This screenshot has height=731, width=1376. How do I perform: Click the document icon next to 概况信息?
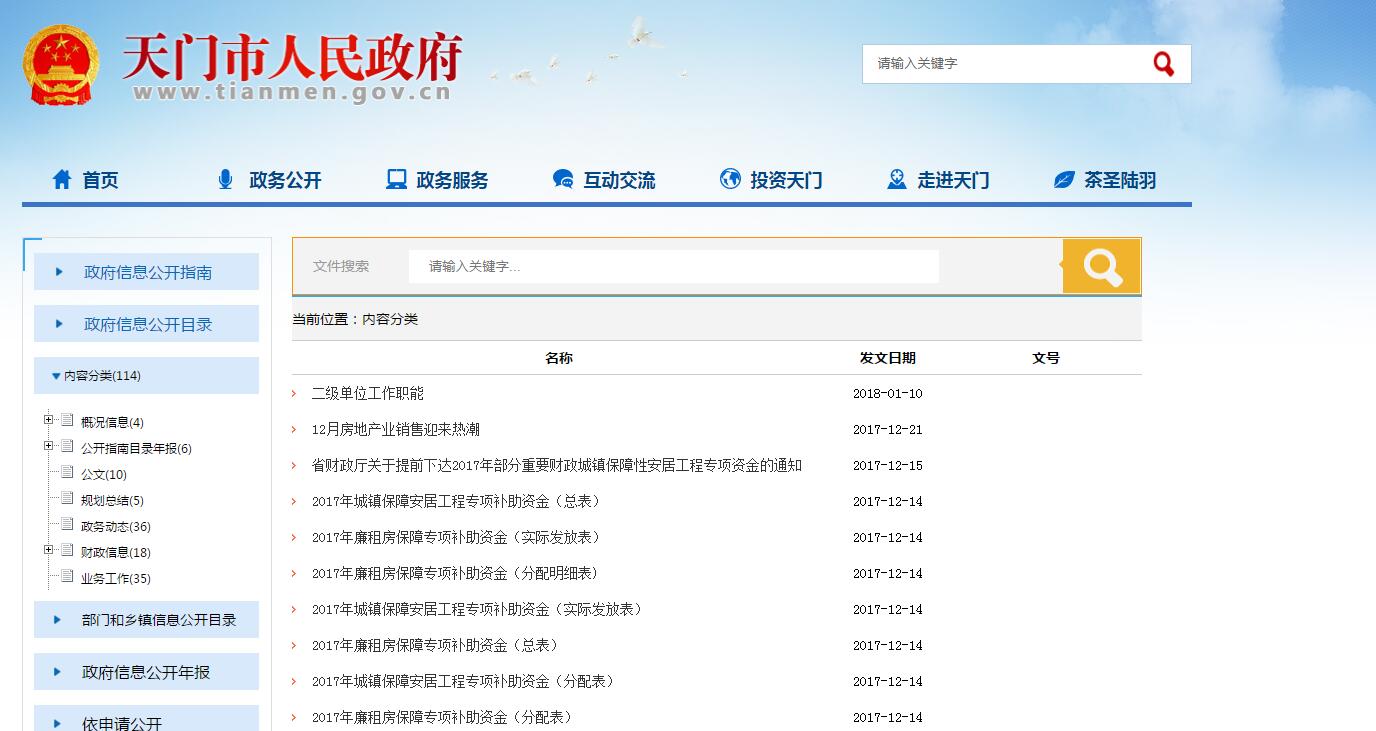(x=67, y=420)
